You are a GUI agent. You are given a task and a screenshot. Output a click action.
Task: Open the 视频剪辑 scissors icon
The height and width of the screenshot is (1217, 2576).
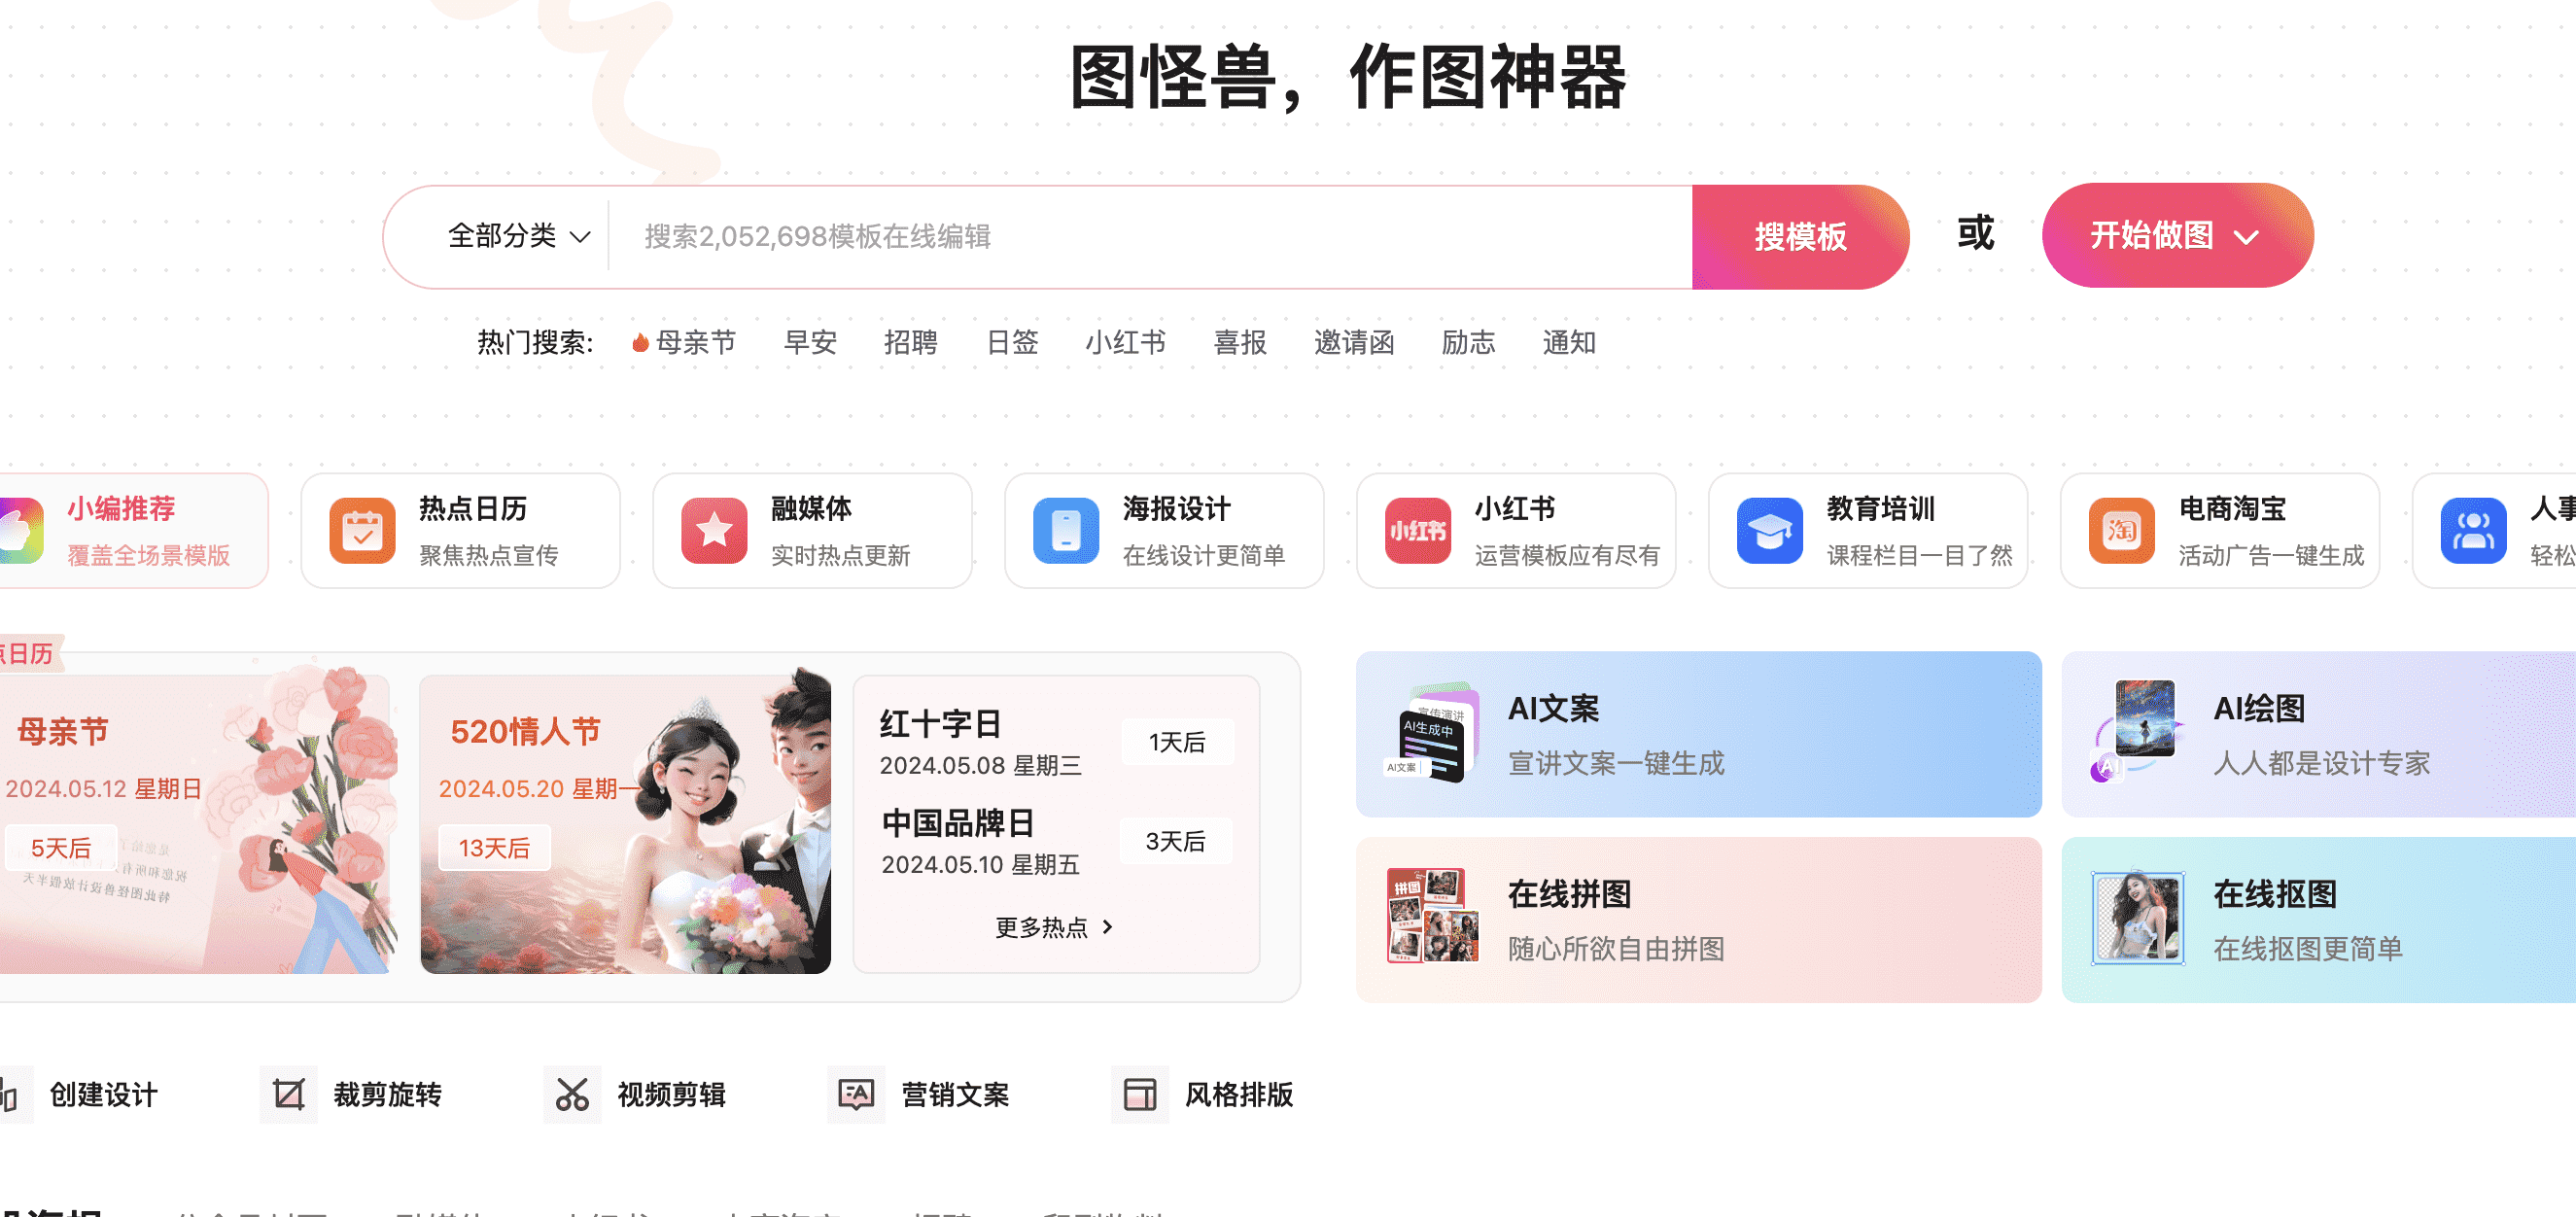573,1095
